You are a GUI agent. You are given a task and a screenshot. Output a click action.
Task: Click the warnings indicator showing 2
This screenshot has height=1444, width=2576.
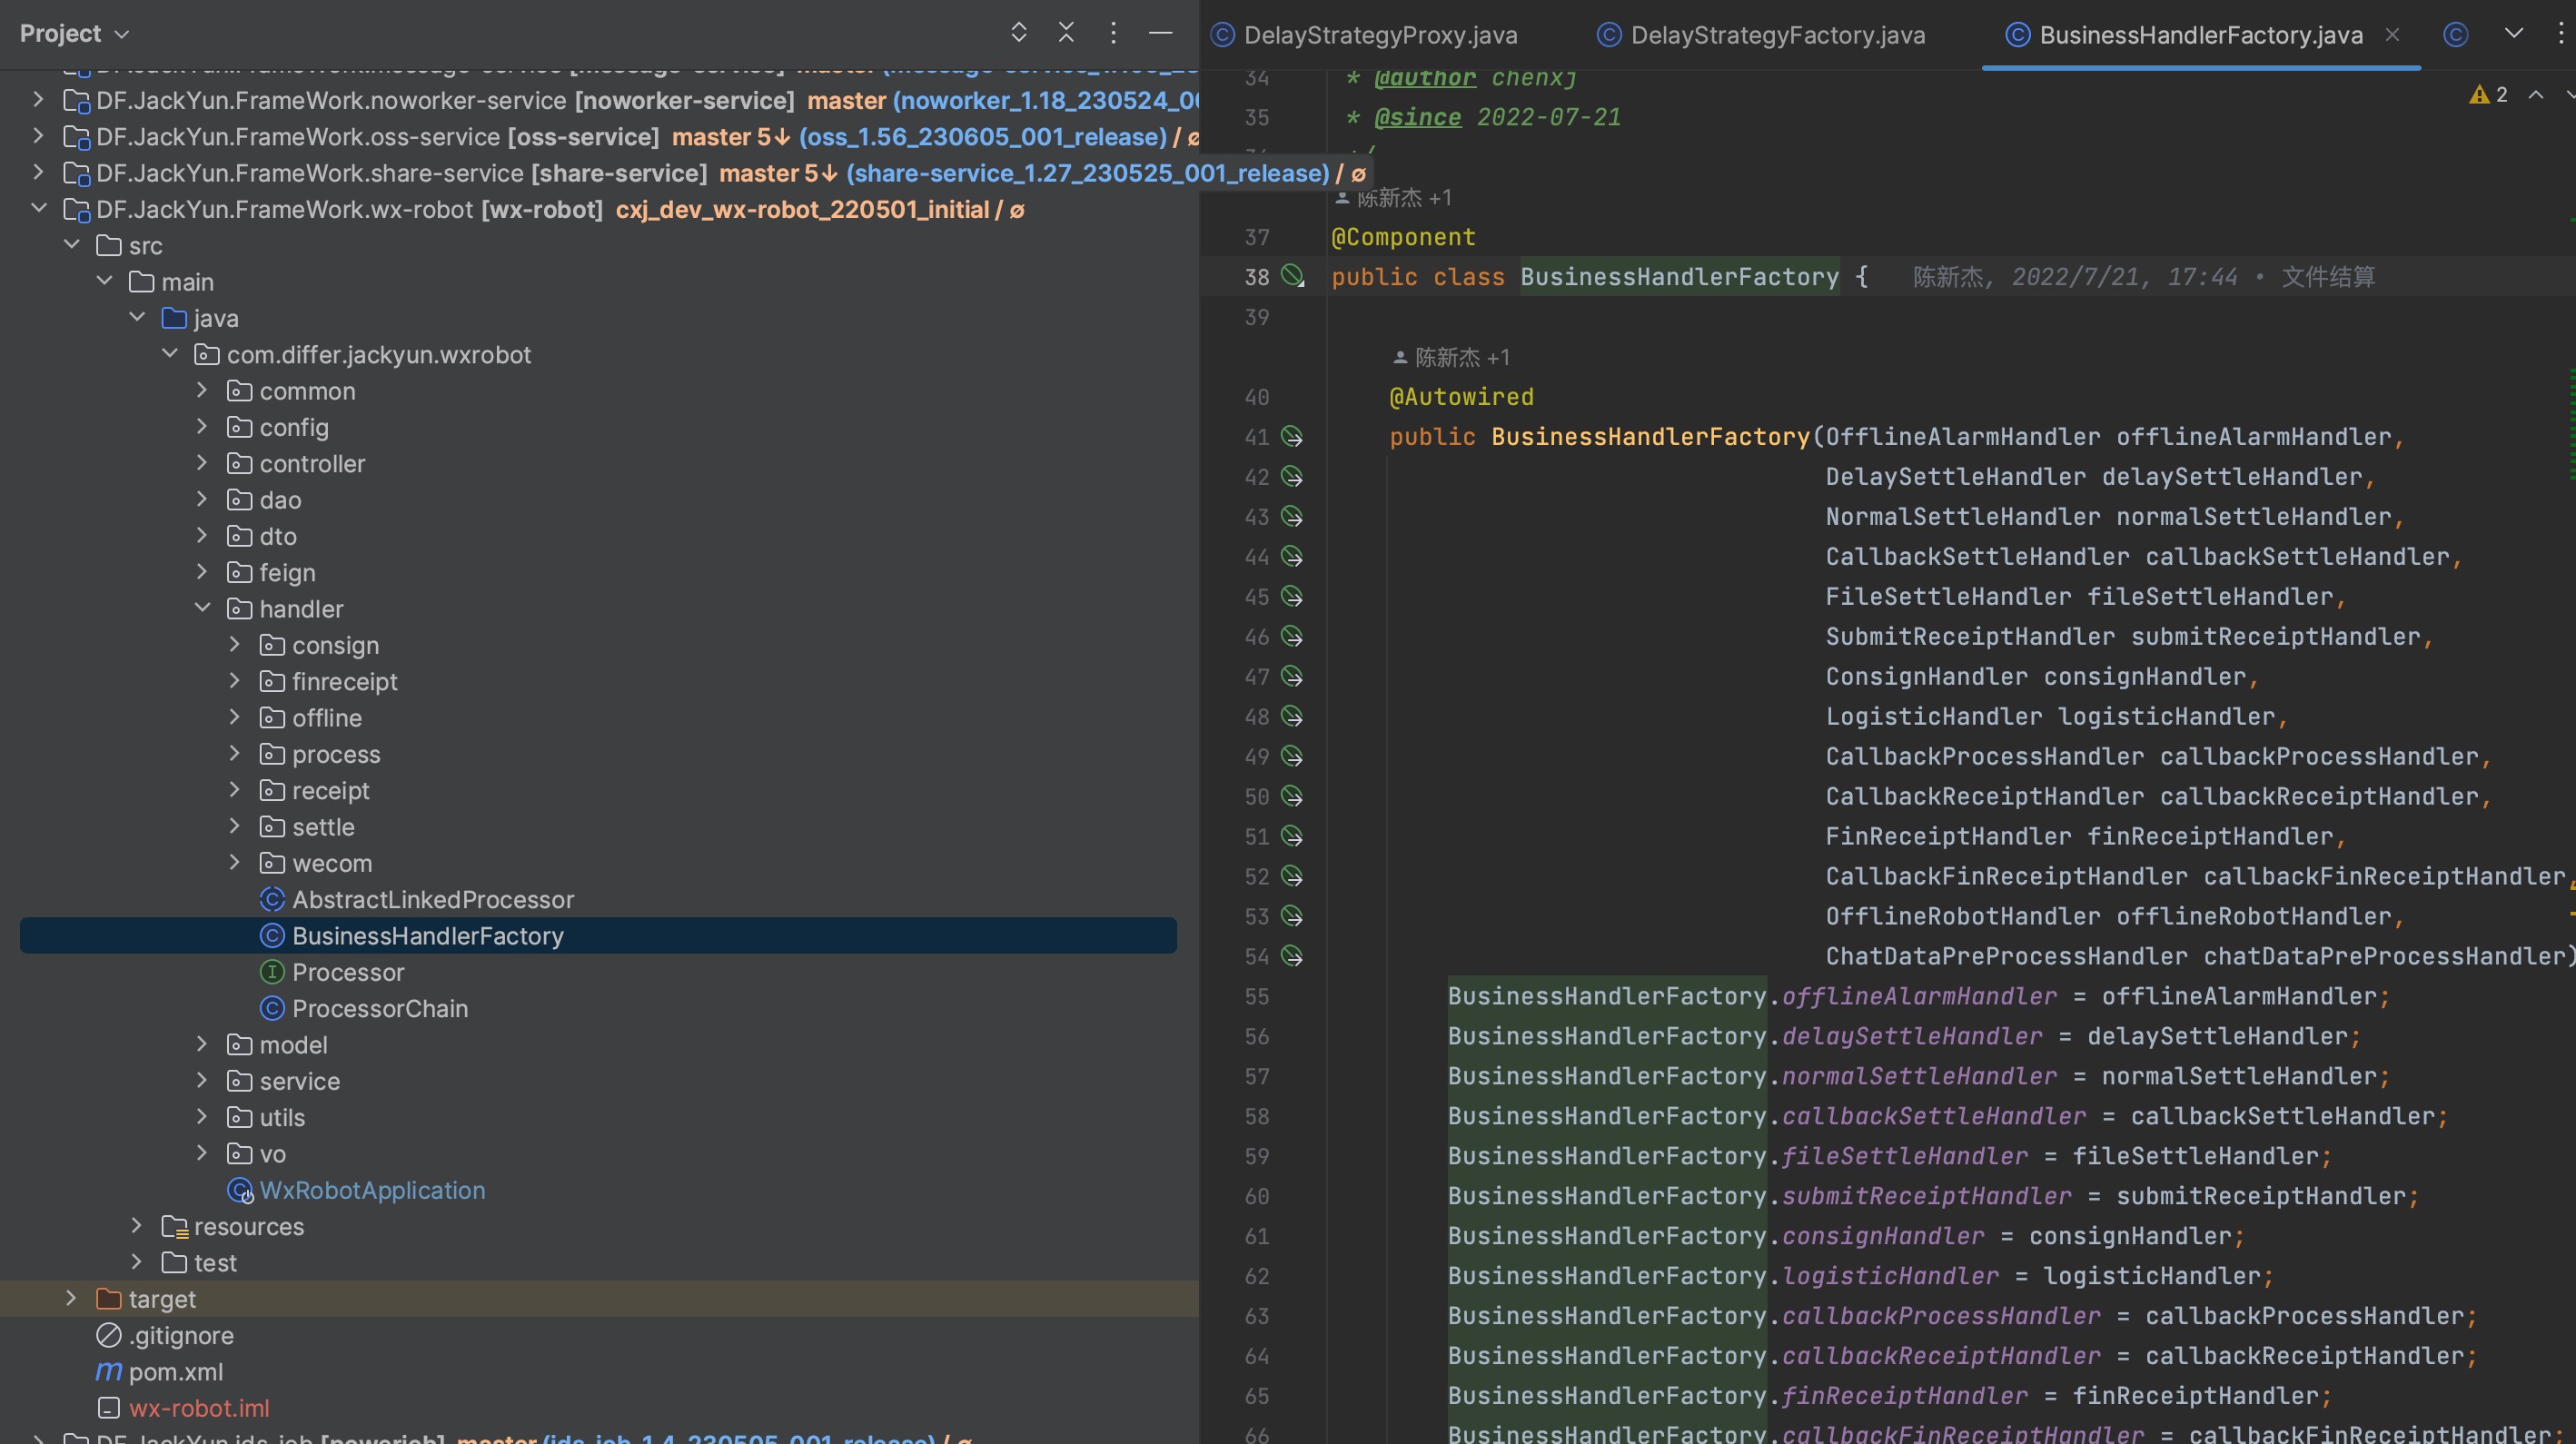(x=2488, y=94)
